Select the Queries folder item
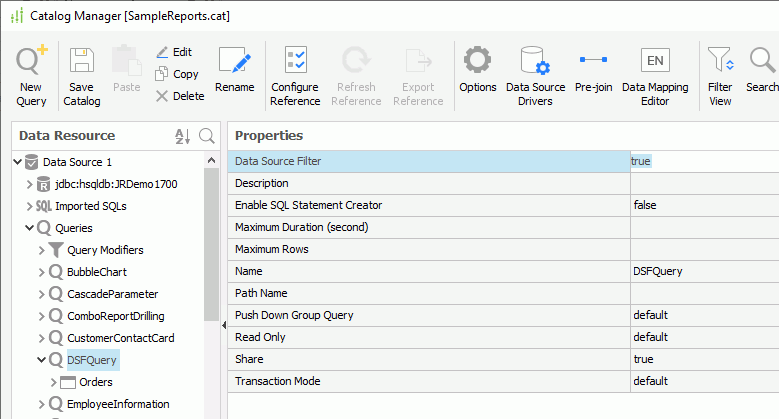The height and width of the screenshot is (419, 779). click(74, 228)
